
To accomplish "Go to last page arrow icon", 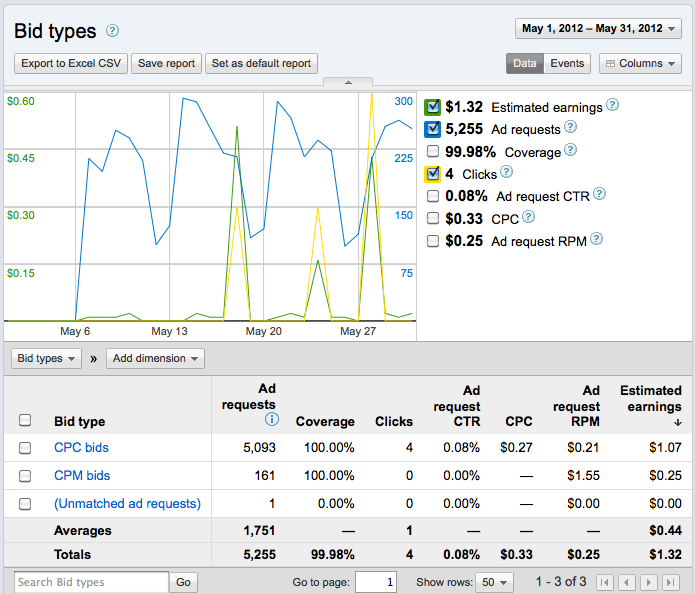I will click(x=671, y=582).
